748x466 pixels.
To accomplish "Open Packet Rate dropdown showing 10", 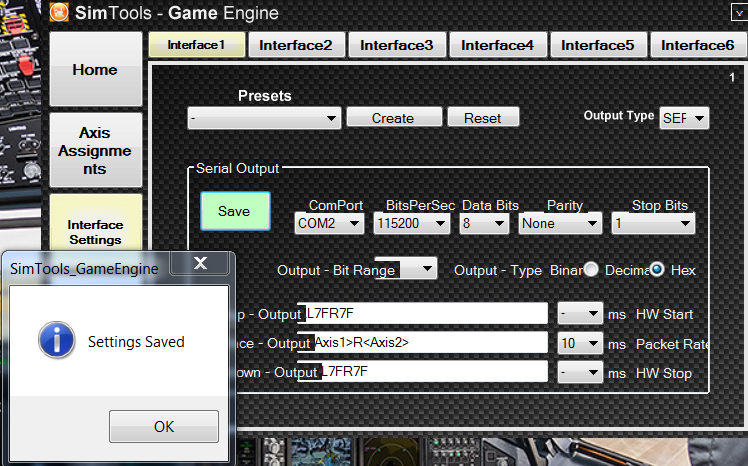I will click(x=580, y=343).
